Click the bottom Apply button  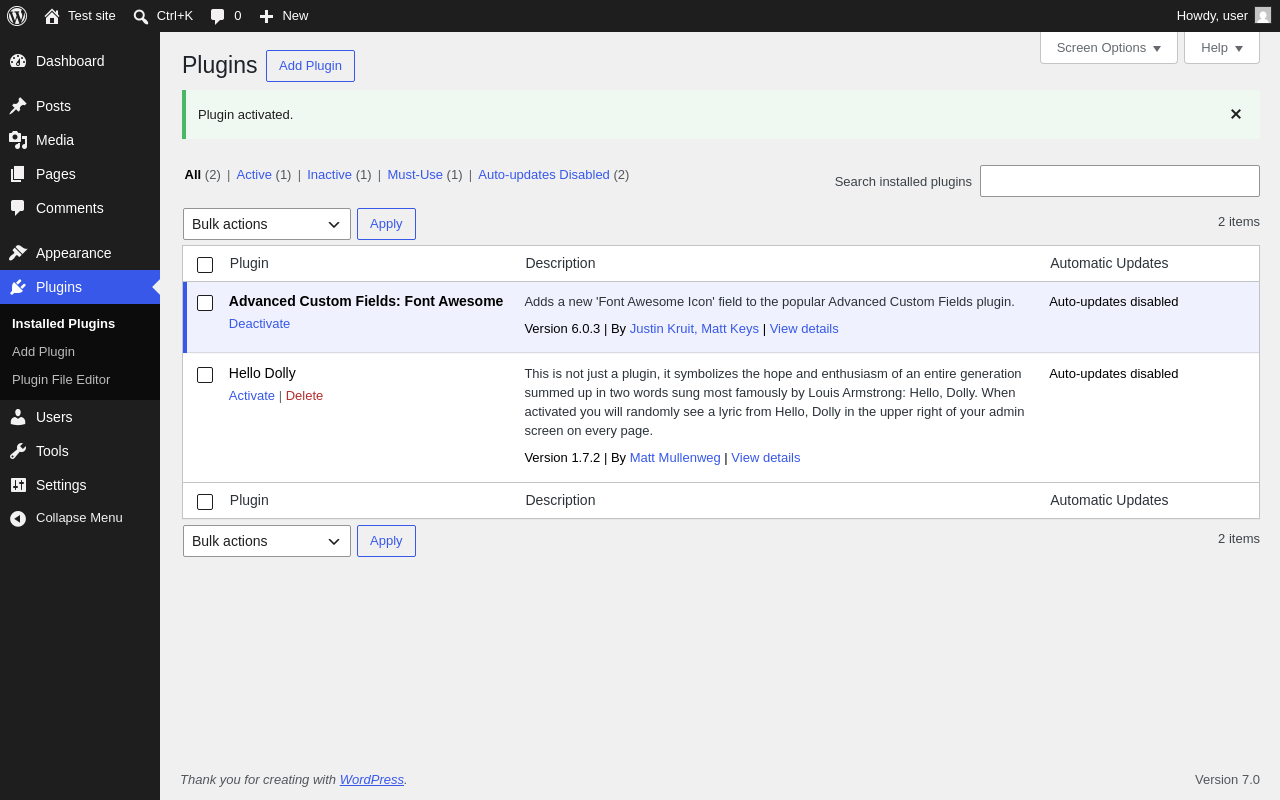coord(386,541)
